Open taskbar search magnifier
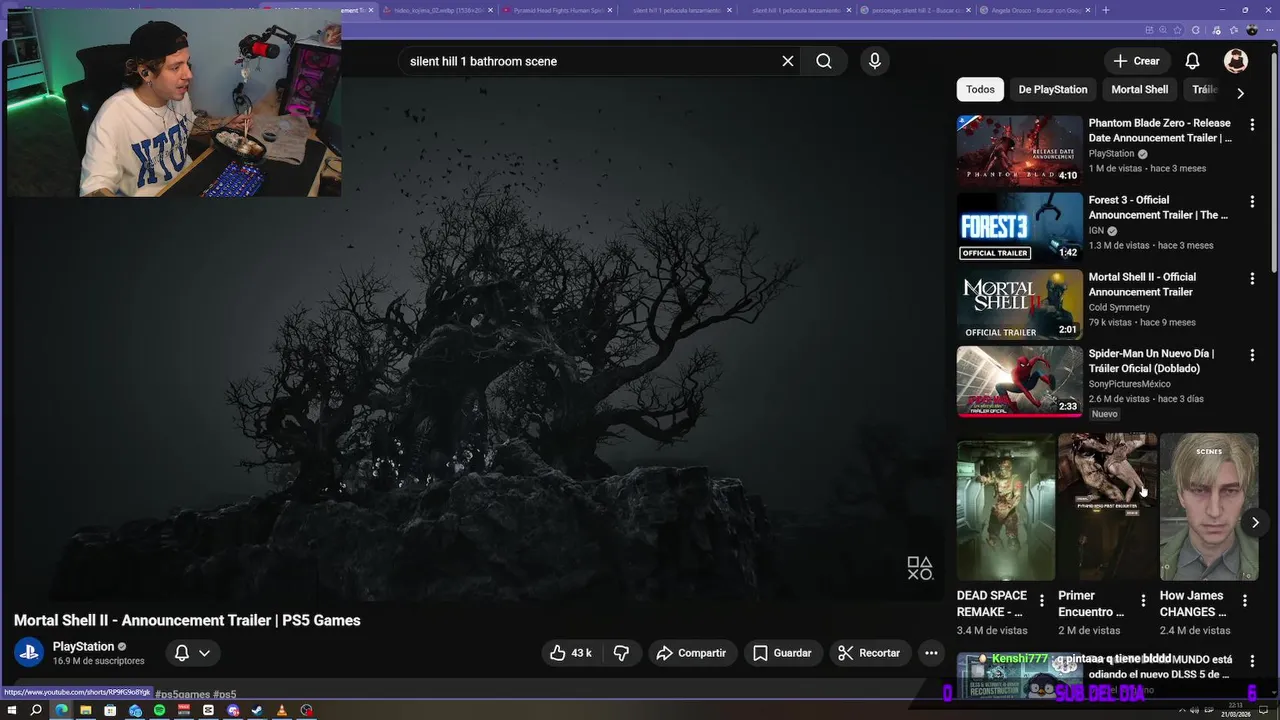This screenshot has height=720, width=1280. [x=36, y=710]
